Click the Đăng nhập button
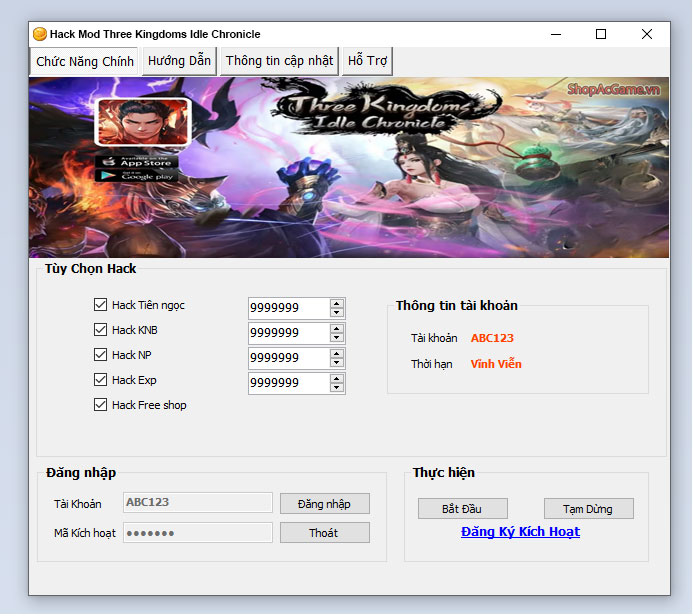Image resolution: width=693 pixels, height=616 pixels. (325, 504)
